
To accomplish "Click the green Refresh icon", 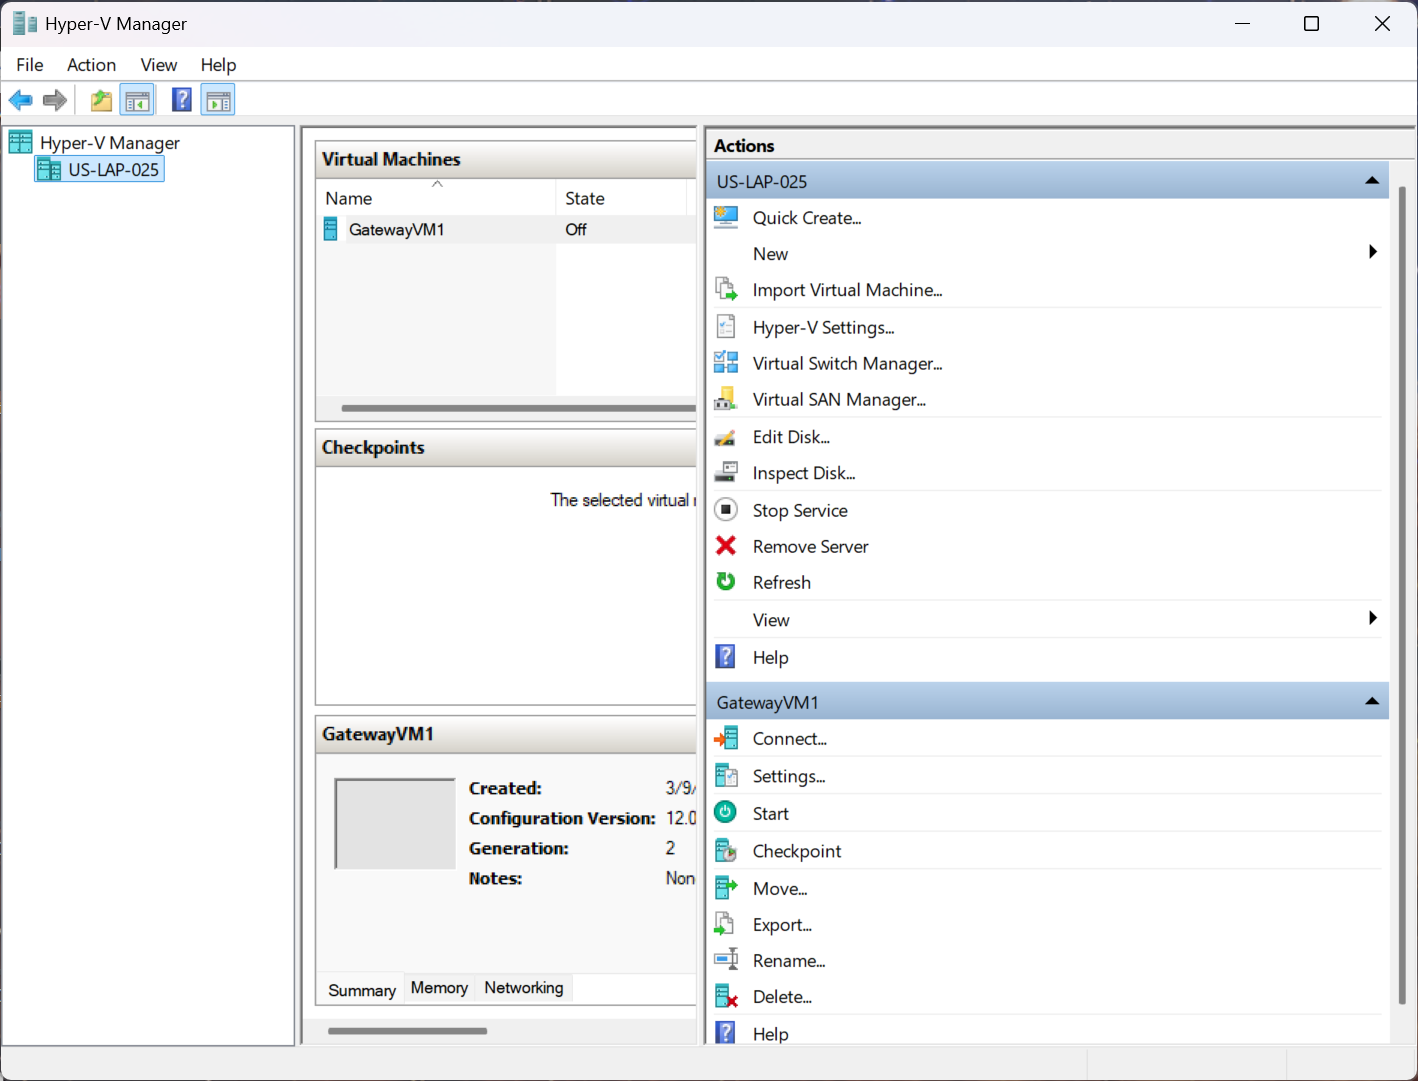I will [x=726, y=582].
